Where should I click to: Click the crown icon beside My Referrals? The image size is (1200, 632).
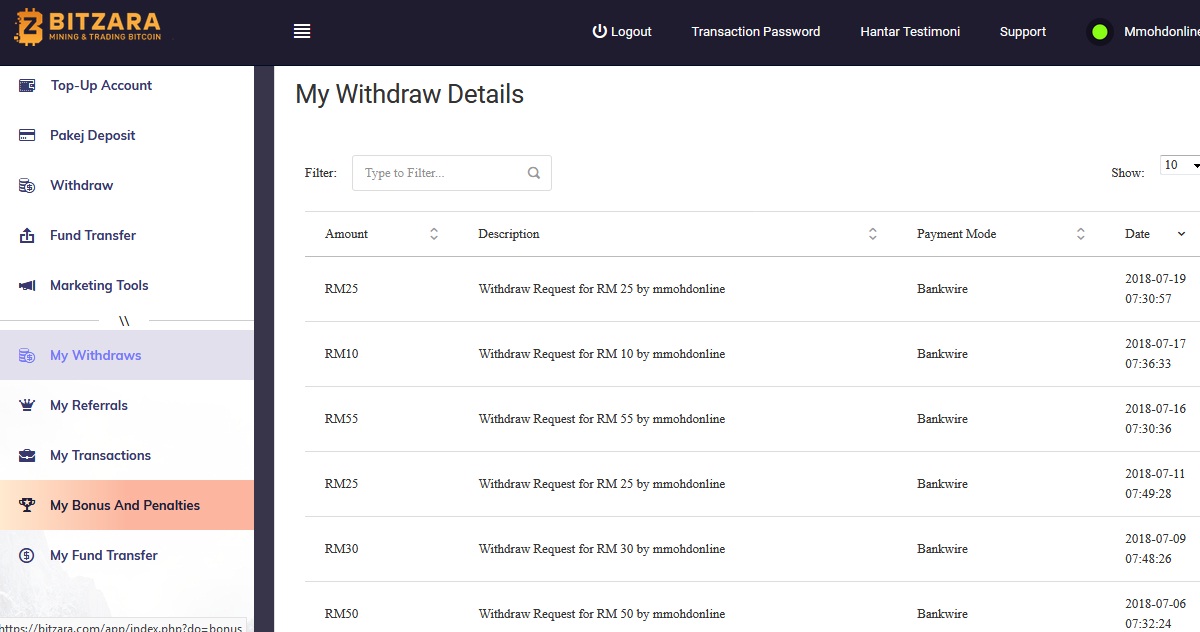click(28, 405)
